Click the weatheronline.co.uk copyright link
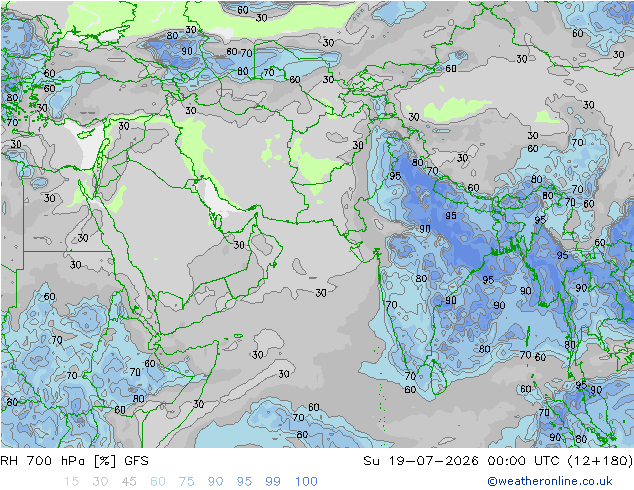 [549, 481]
